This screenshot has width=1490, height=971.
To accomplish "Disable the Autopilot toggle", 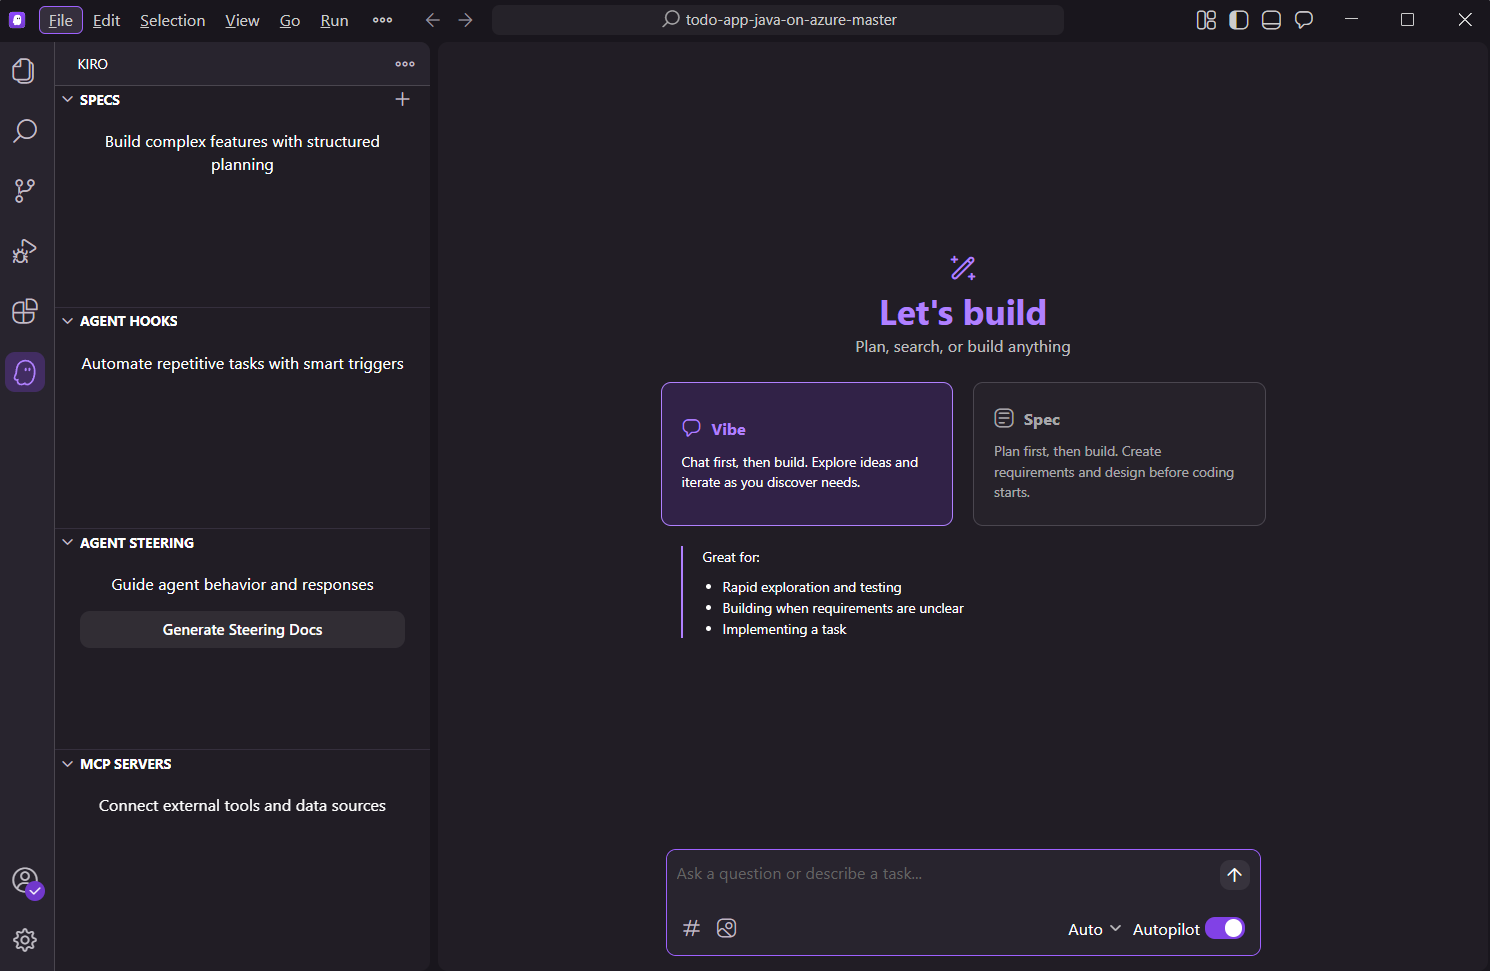I will [1224, 929].
